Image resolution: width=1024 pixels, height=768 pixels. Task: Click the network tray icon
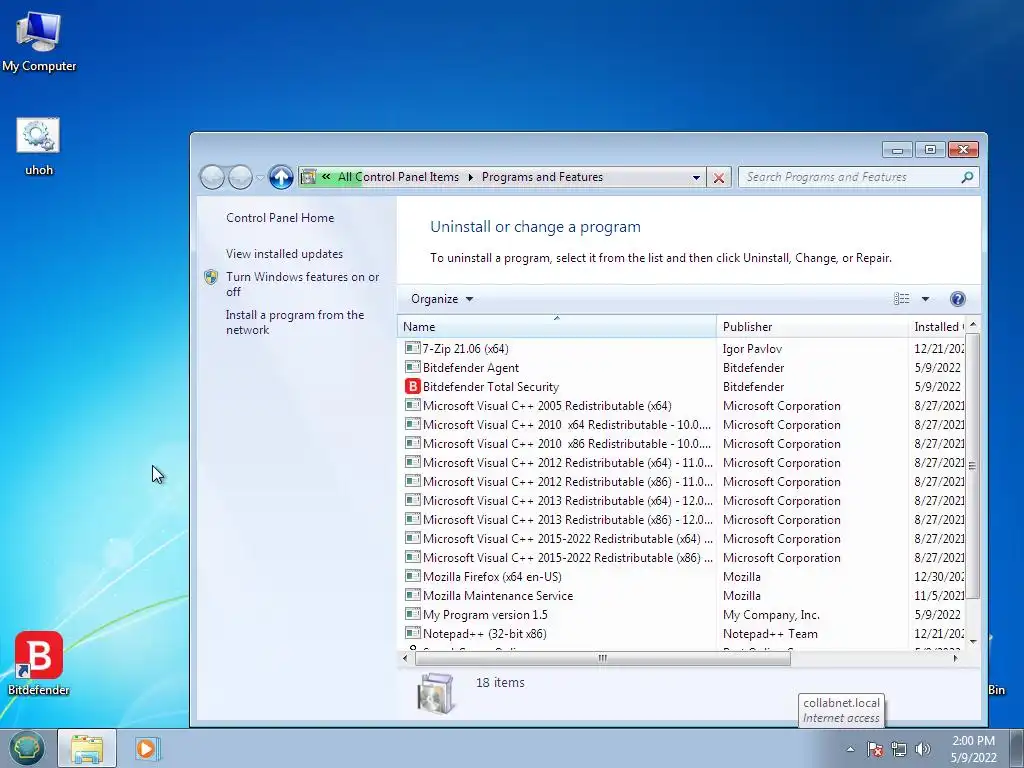coord(899,749)
